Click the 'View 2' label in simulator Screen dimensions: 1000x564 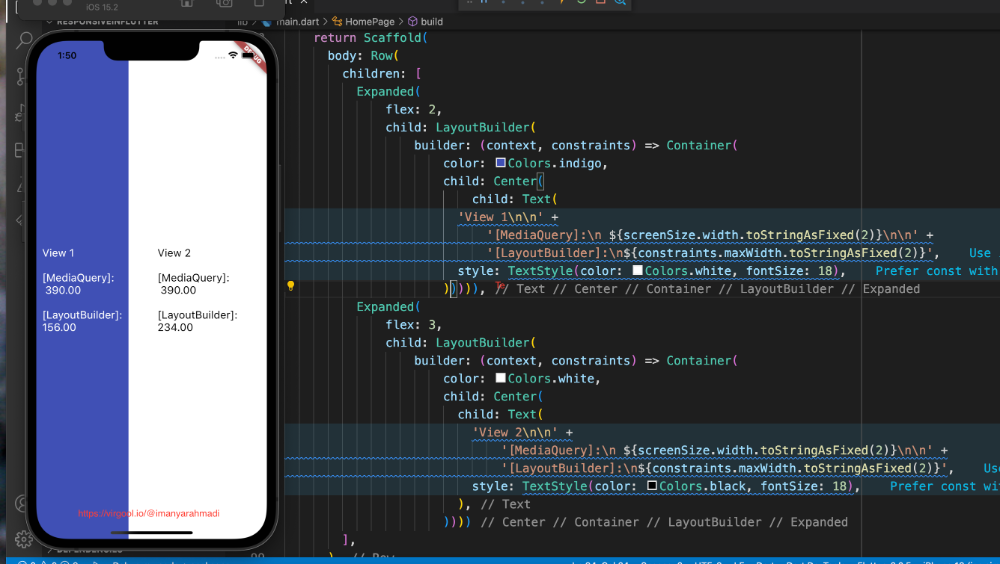point(174,253)
